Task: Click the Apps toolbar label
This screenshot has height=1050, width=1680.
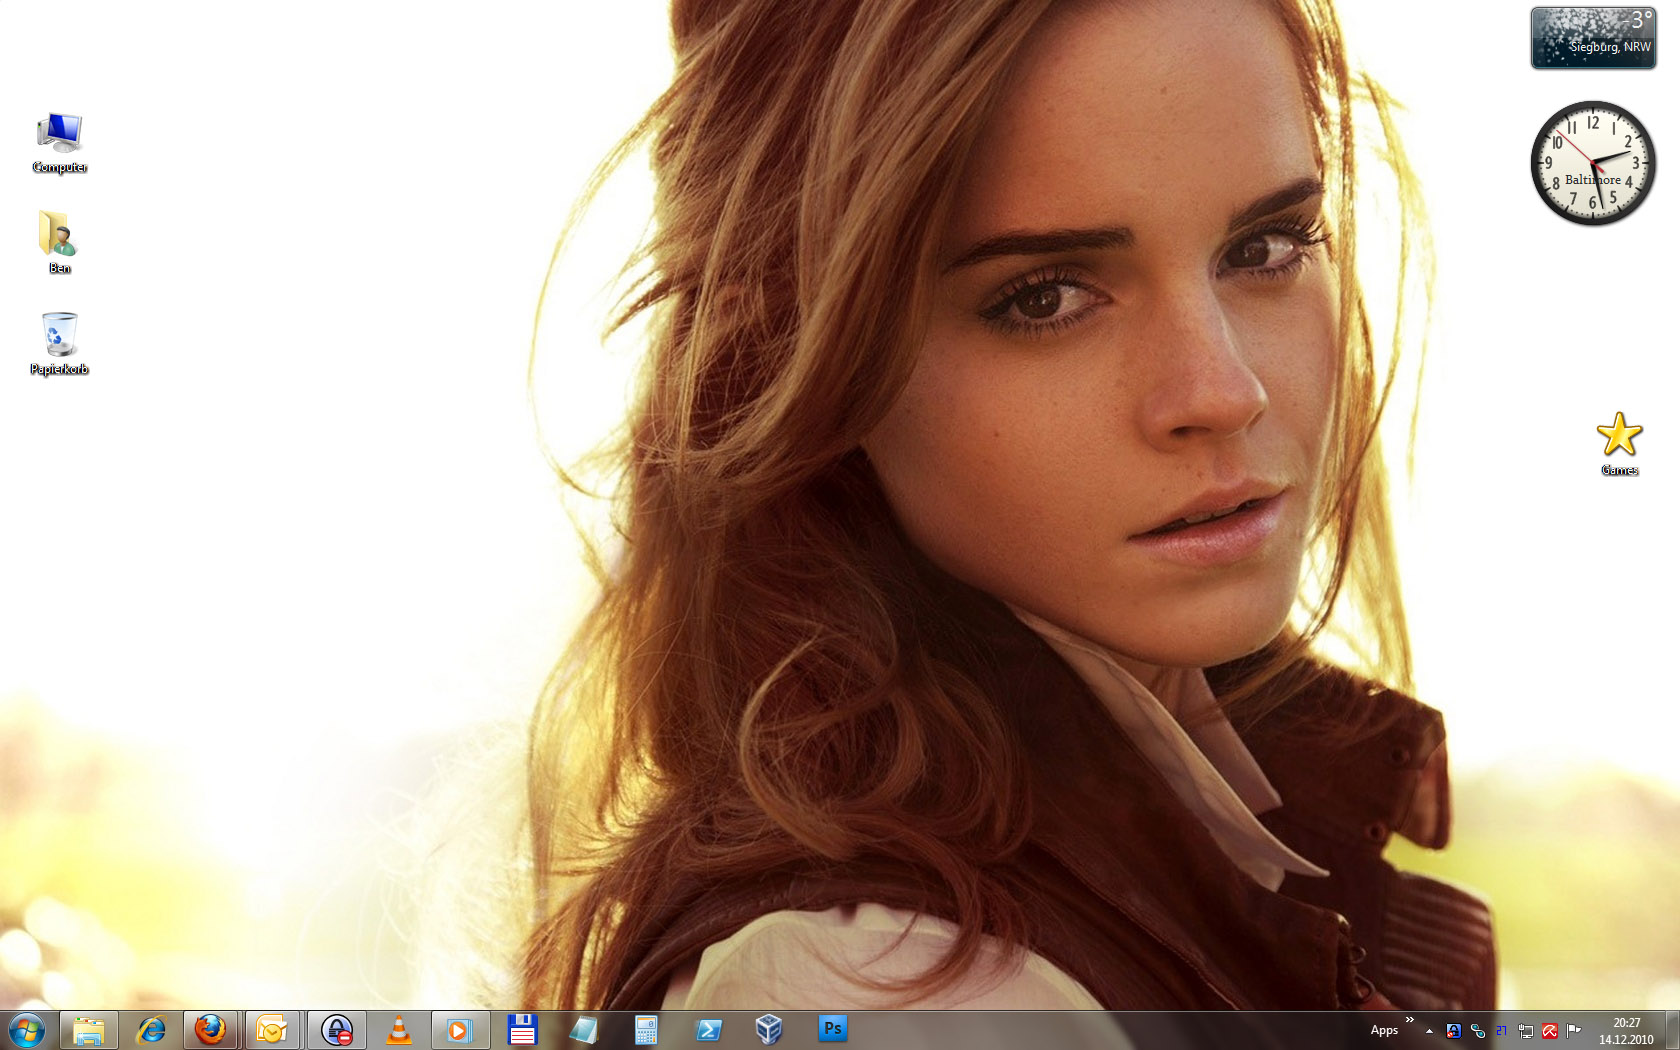Action: [1384, 1030]
